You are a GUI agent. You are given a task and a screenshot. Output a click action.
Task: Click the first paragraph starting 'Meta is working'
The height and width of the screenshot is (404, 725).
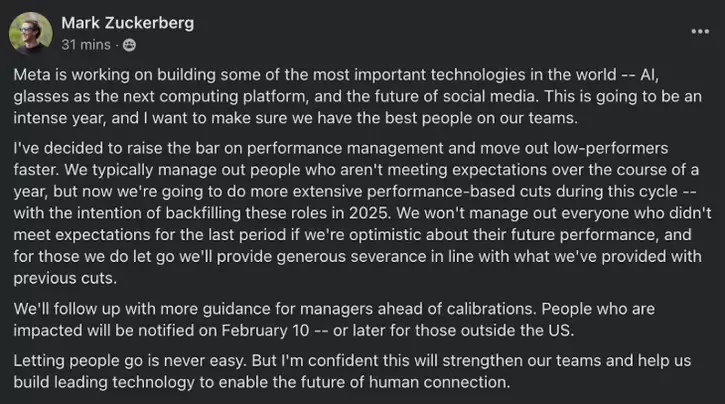point(357,96)
